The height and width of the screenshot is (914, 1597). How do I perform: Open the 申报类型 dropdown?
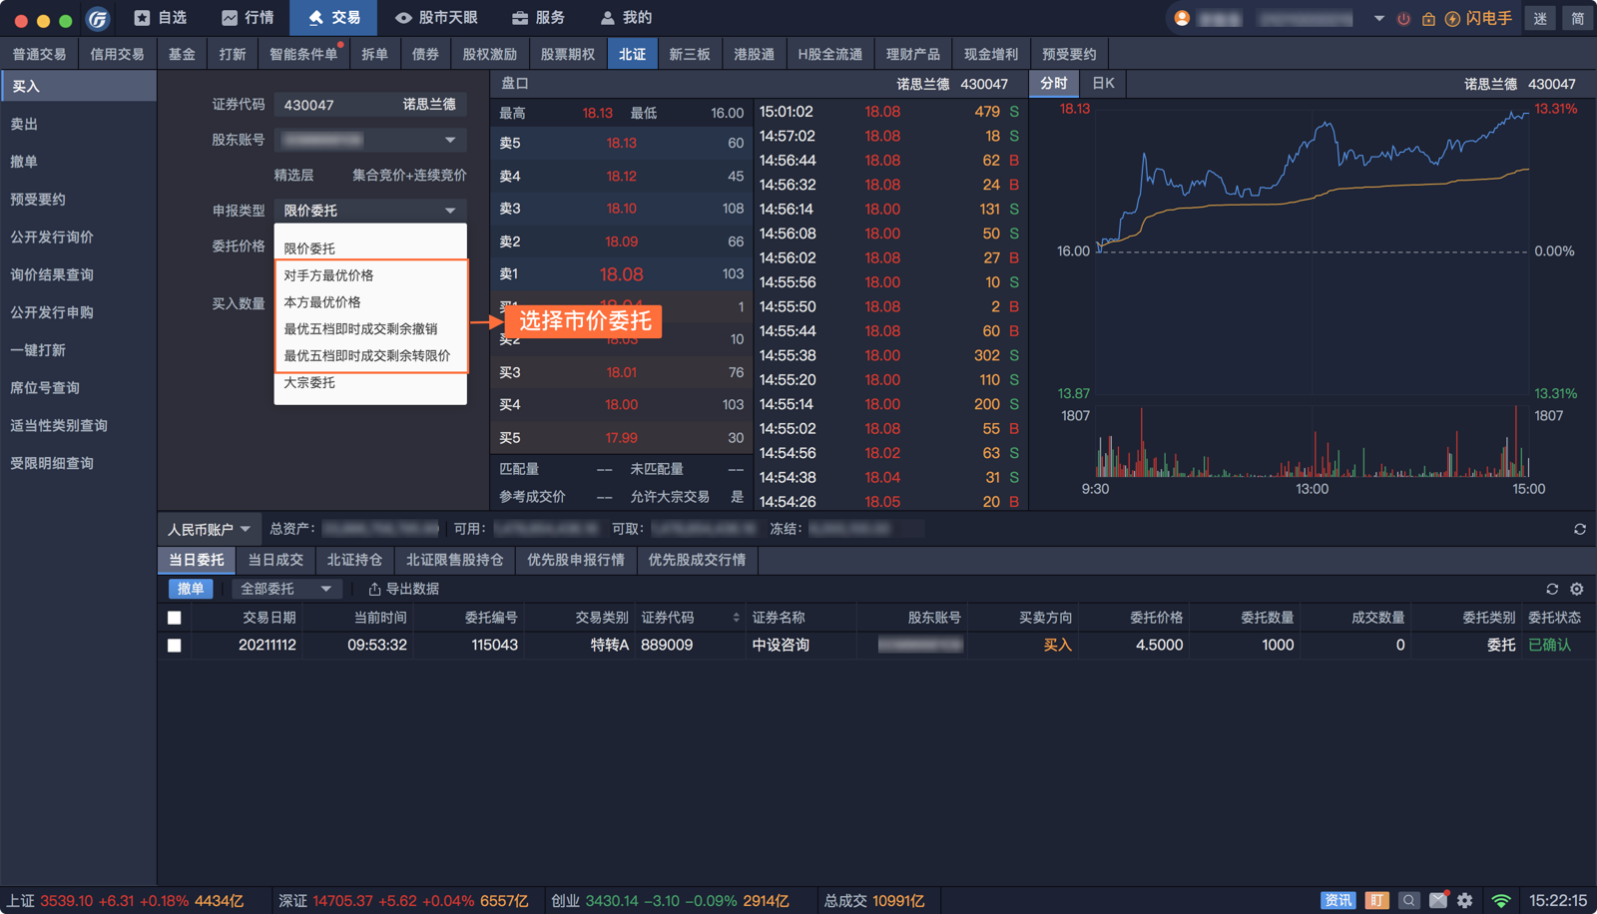click(x=370, y=210)
